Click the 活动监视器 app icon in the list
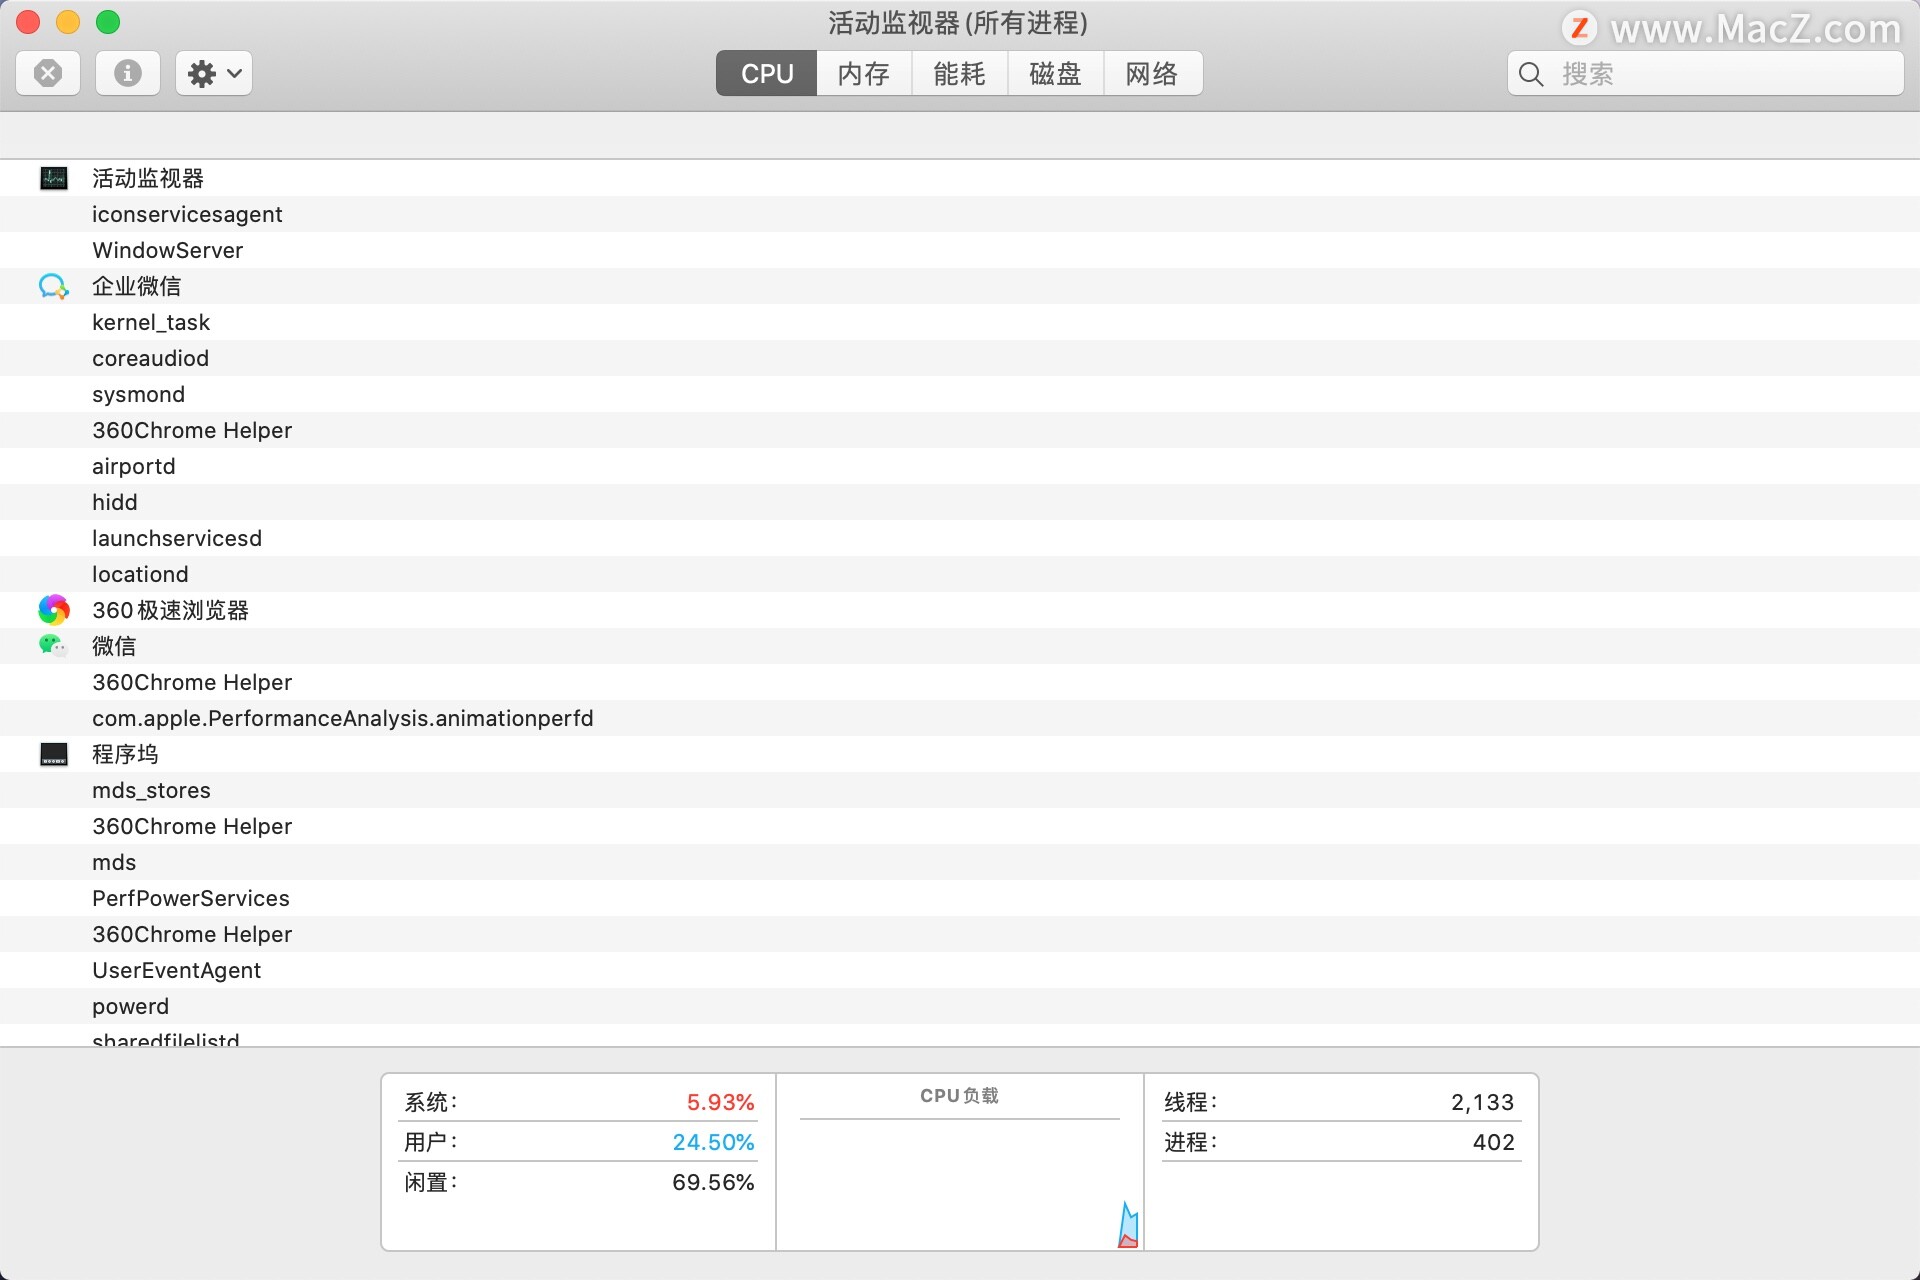Screen dimensions: 1920x1280 click(x=54, y=178)
